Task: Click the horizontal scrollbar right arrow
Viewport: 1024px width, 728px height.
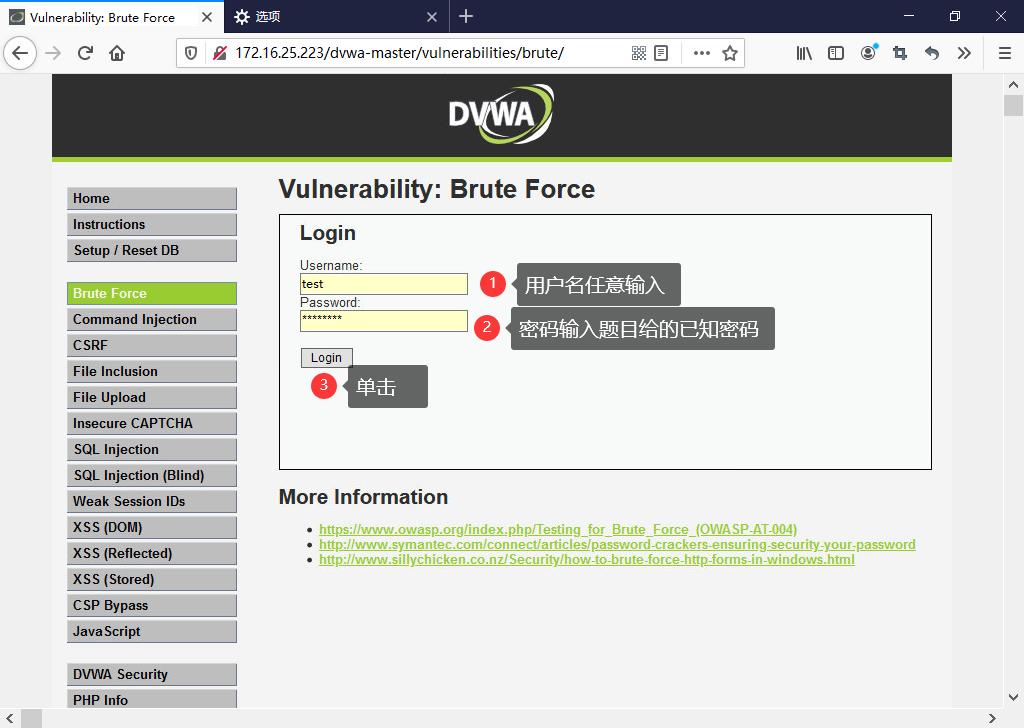Action: (992, 718)
